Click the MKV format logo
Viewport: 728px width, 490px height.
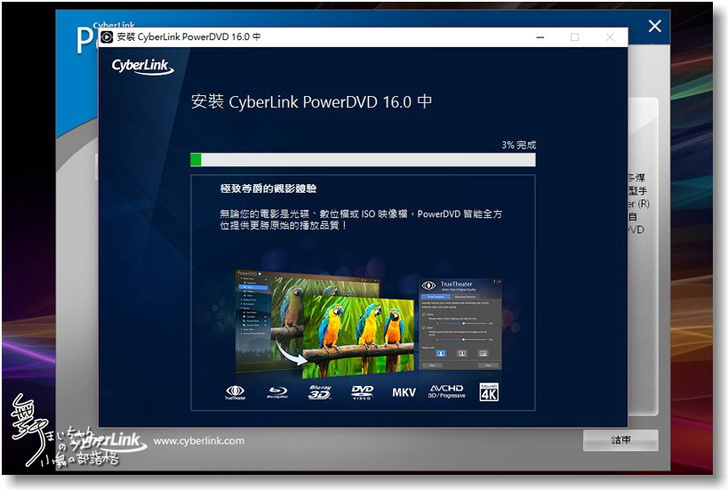(x=404, y=392)
